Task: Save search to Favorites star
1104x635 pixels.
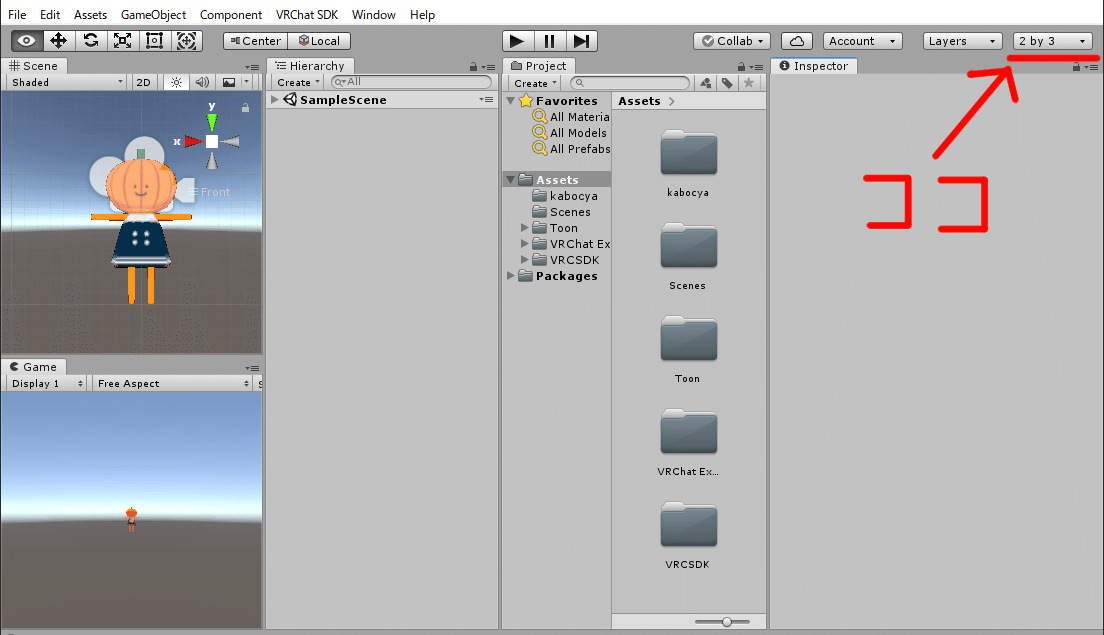Action: click(x=748, y=83)
